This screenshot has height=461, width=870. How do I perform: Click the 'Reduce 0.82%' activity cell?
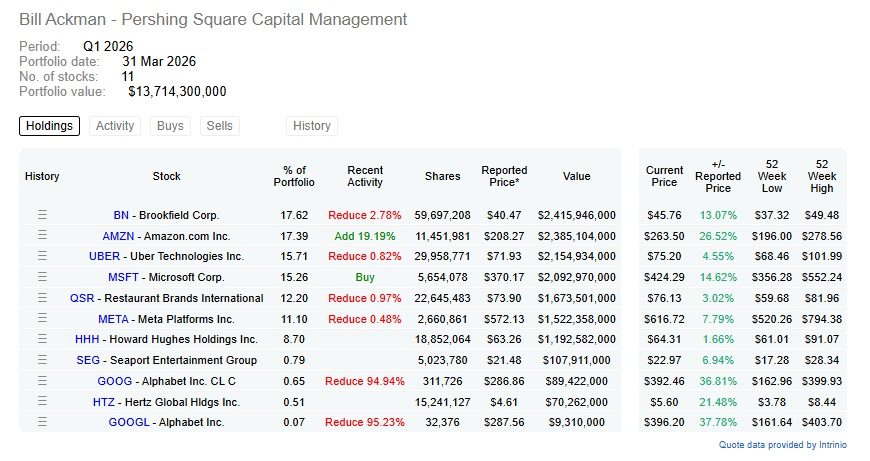coord(365,256)
